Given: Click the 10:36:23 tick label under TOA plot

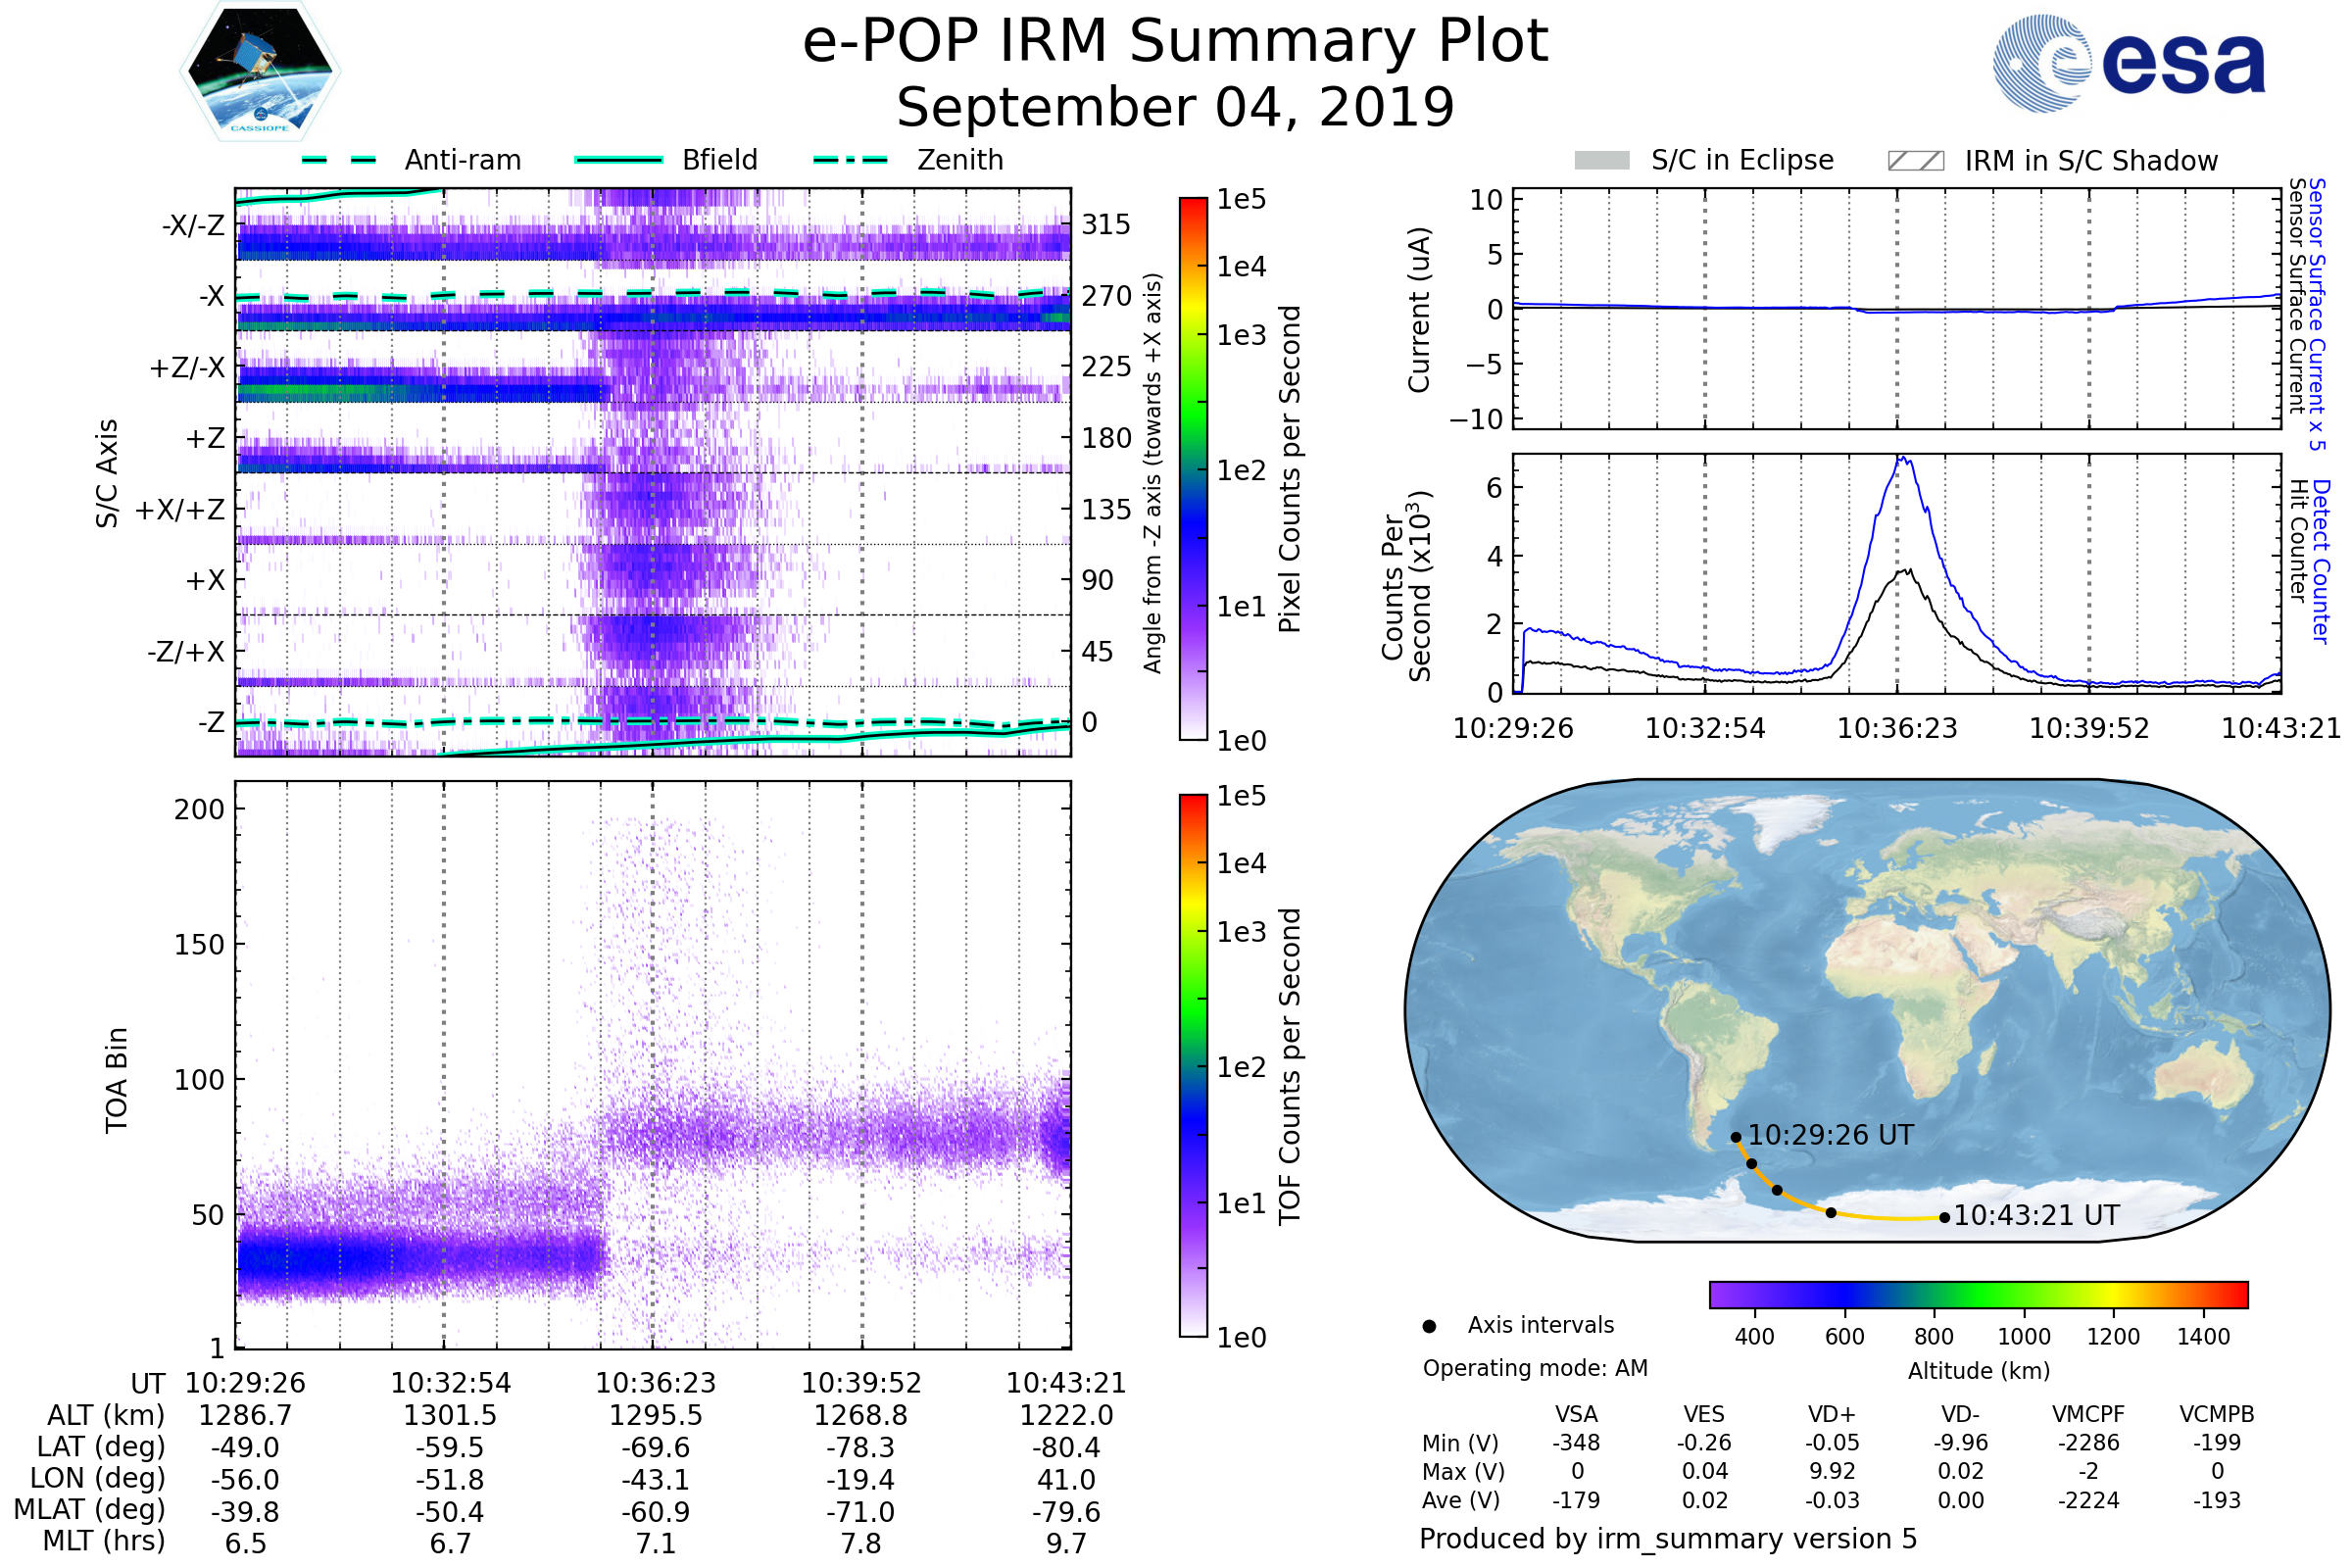Looking at the screenshot, I should click(655, 1383).
